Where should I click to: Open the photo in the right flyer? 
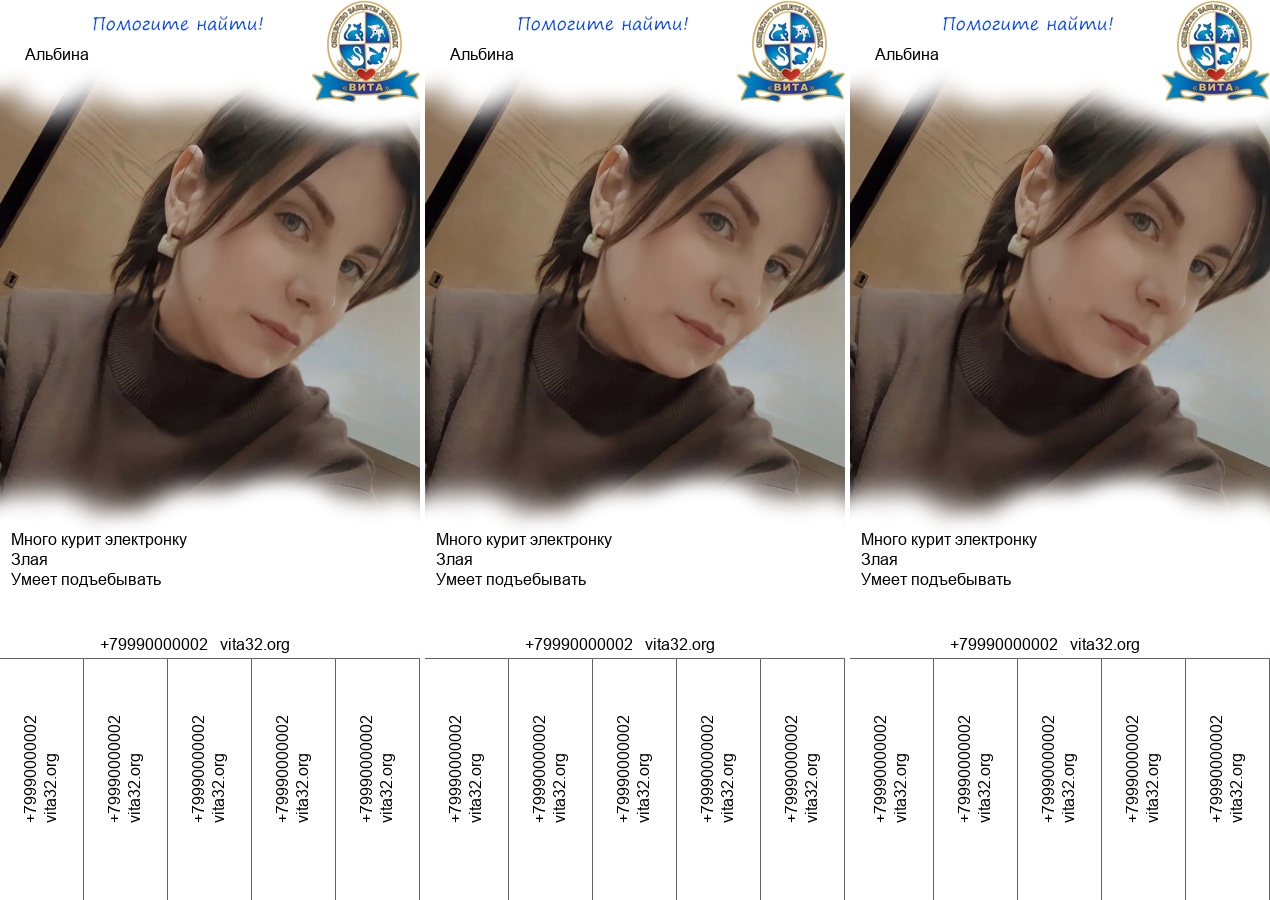(1060, 300)
